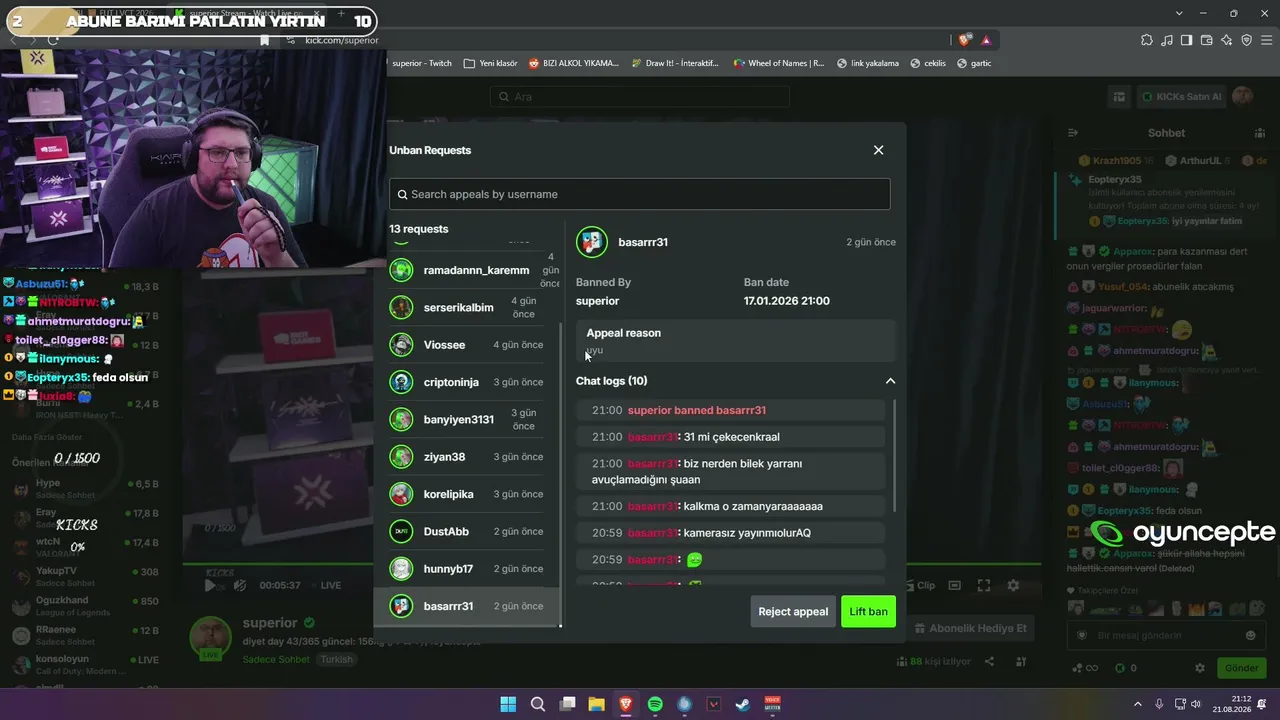
Task: Open the 'gartic' bookmark
Action: pos(974,63)
